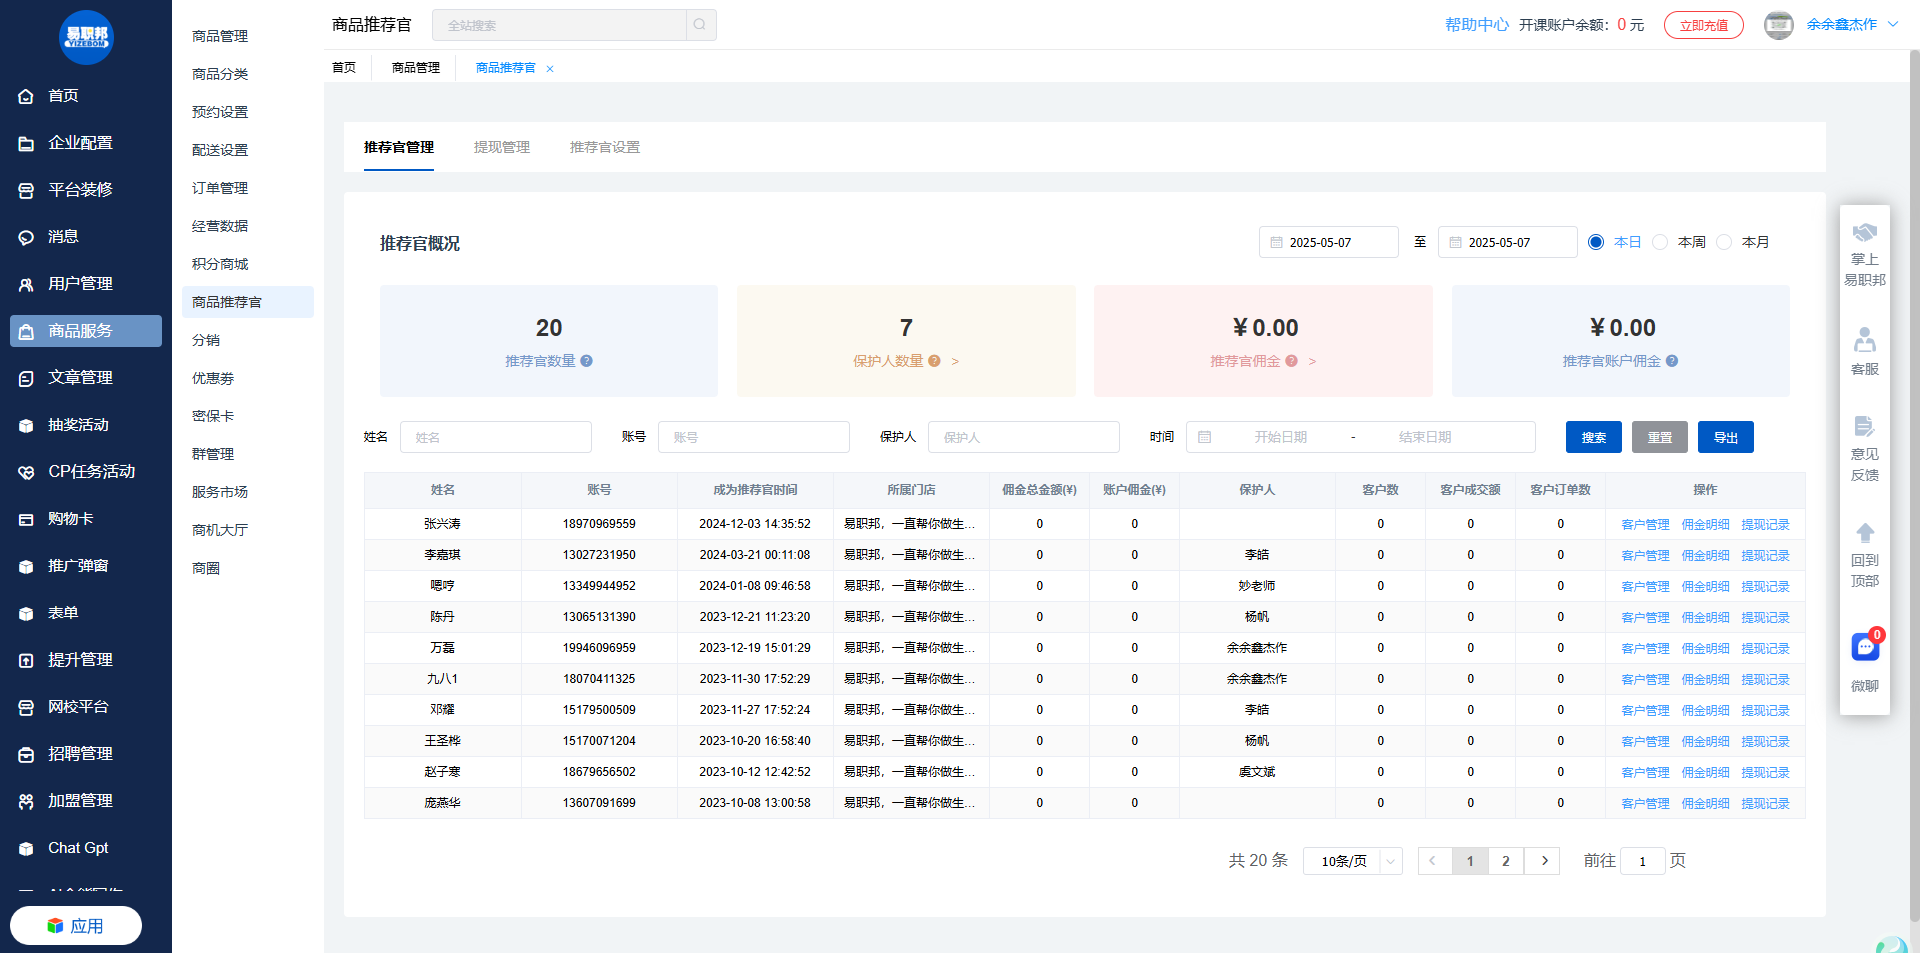The height and width of the screenshot is (953, 1920).
Task: Open 微聊 chat icon in side panel
Action: click(x=1865, y=648)
